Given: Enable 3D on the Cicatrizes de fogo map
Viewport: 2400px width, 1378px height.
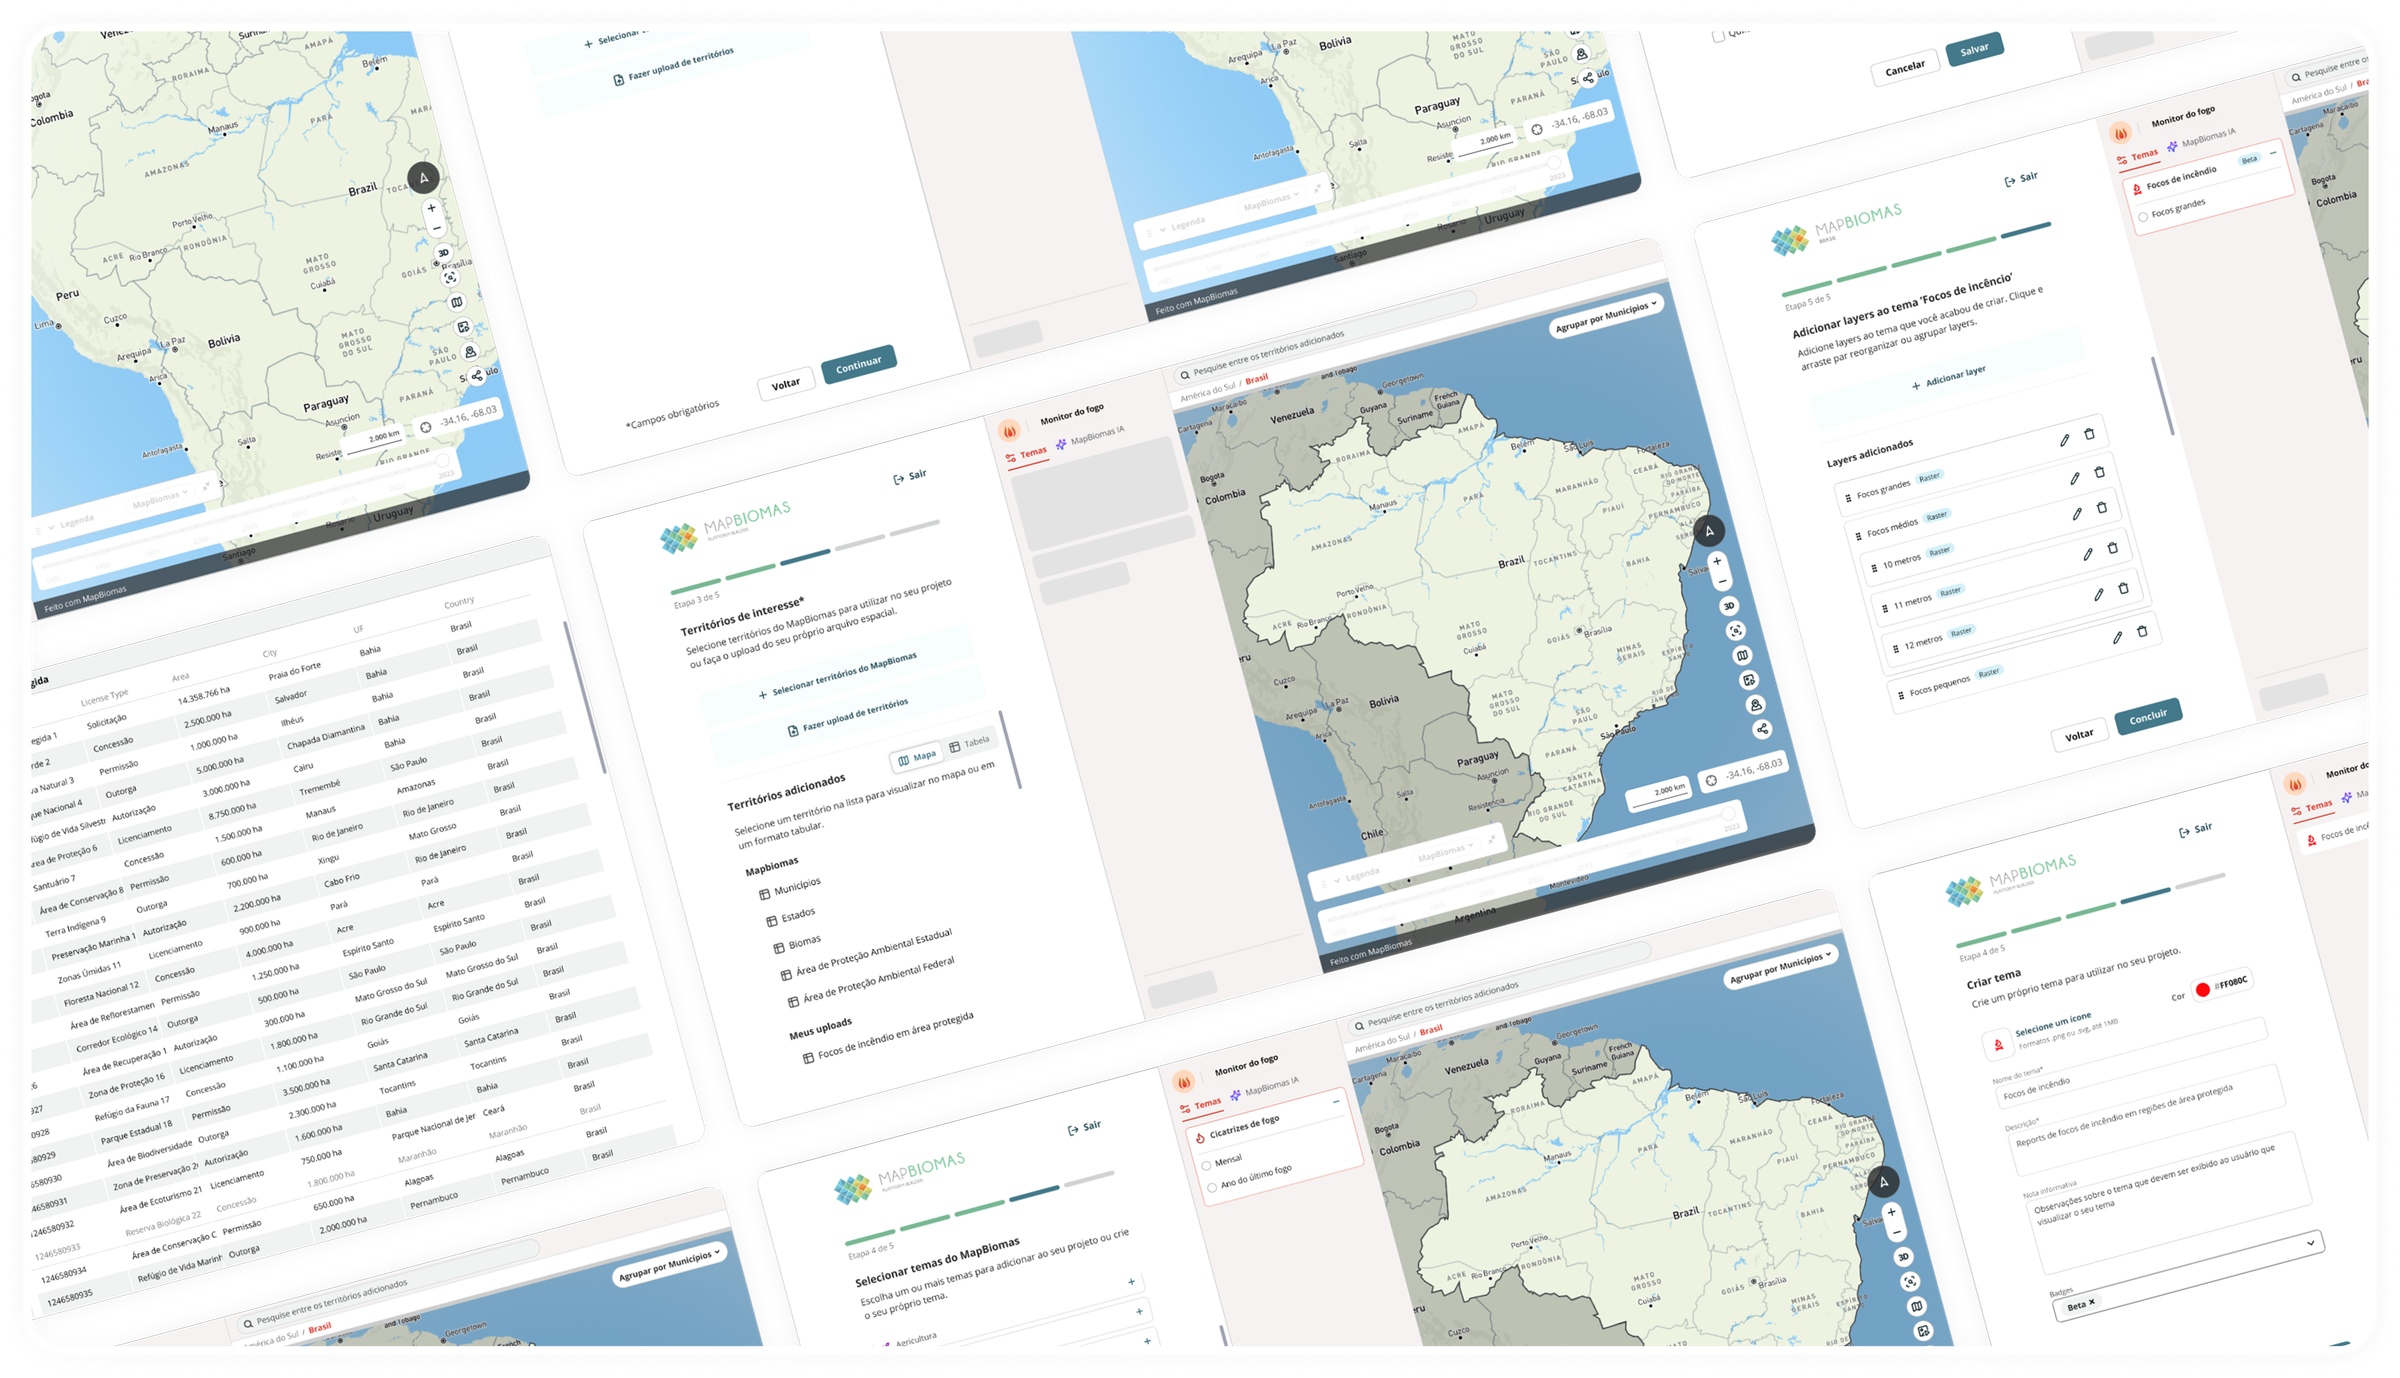Looking at the screenshot, I should (x=1903, y=1257).
